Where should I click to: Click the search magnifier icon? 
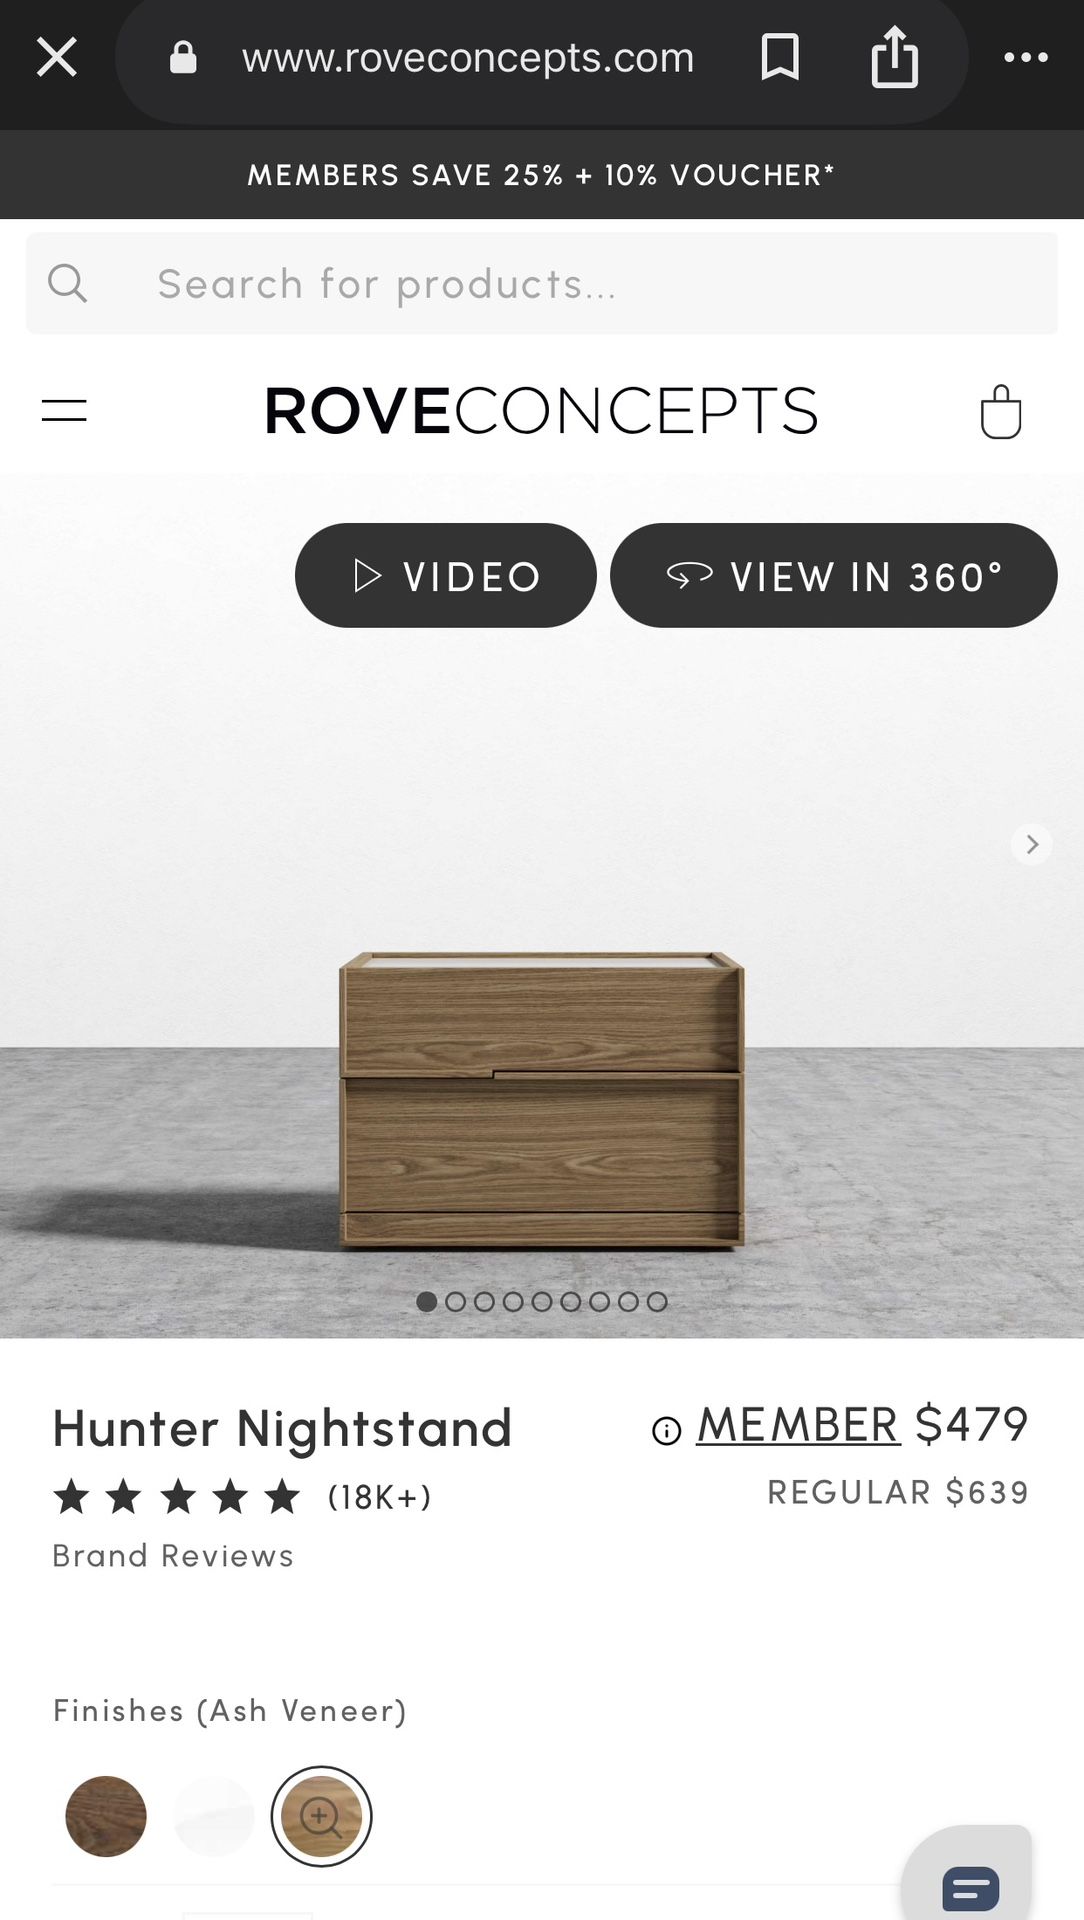click(x=68, y=283)
